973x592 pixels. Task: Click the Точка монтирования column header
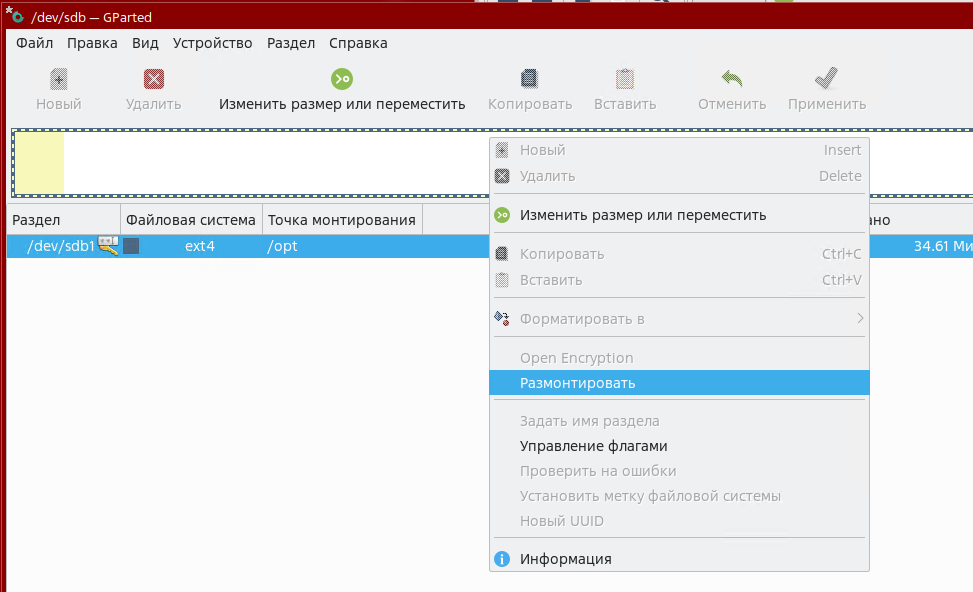click(x=342, y=220)
